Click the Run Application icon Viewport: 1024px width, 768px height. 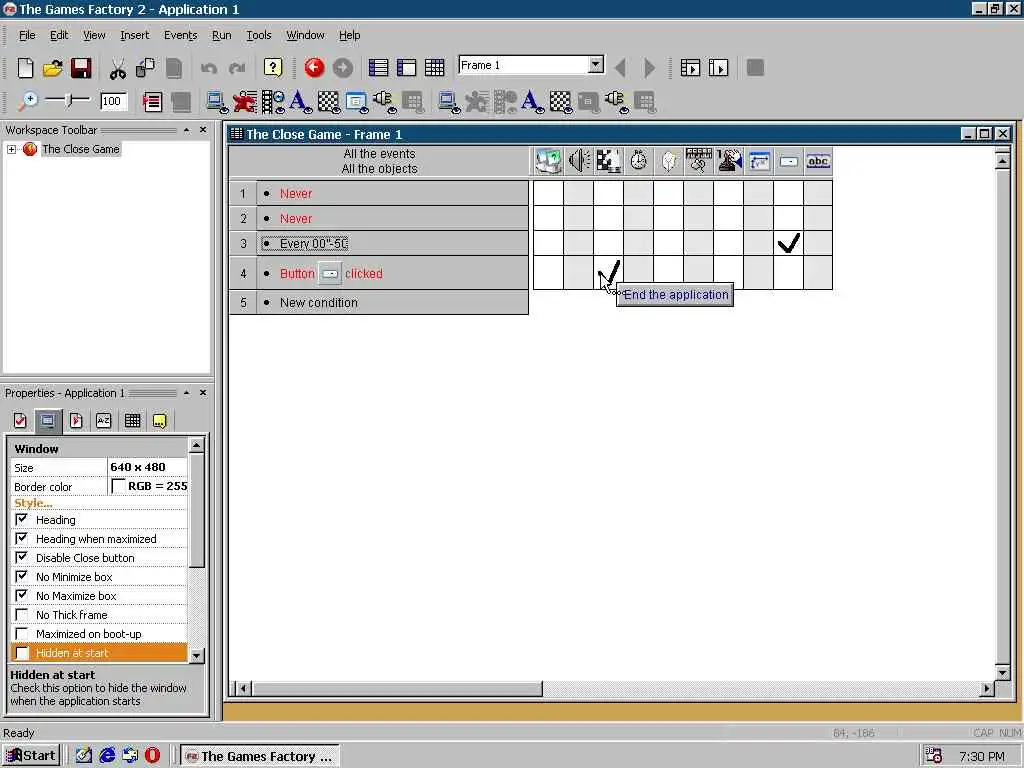coord(690,67)
